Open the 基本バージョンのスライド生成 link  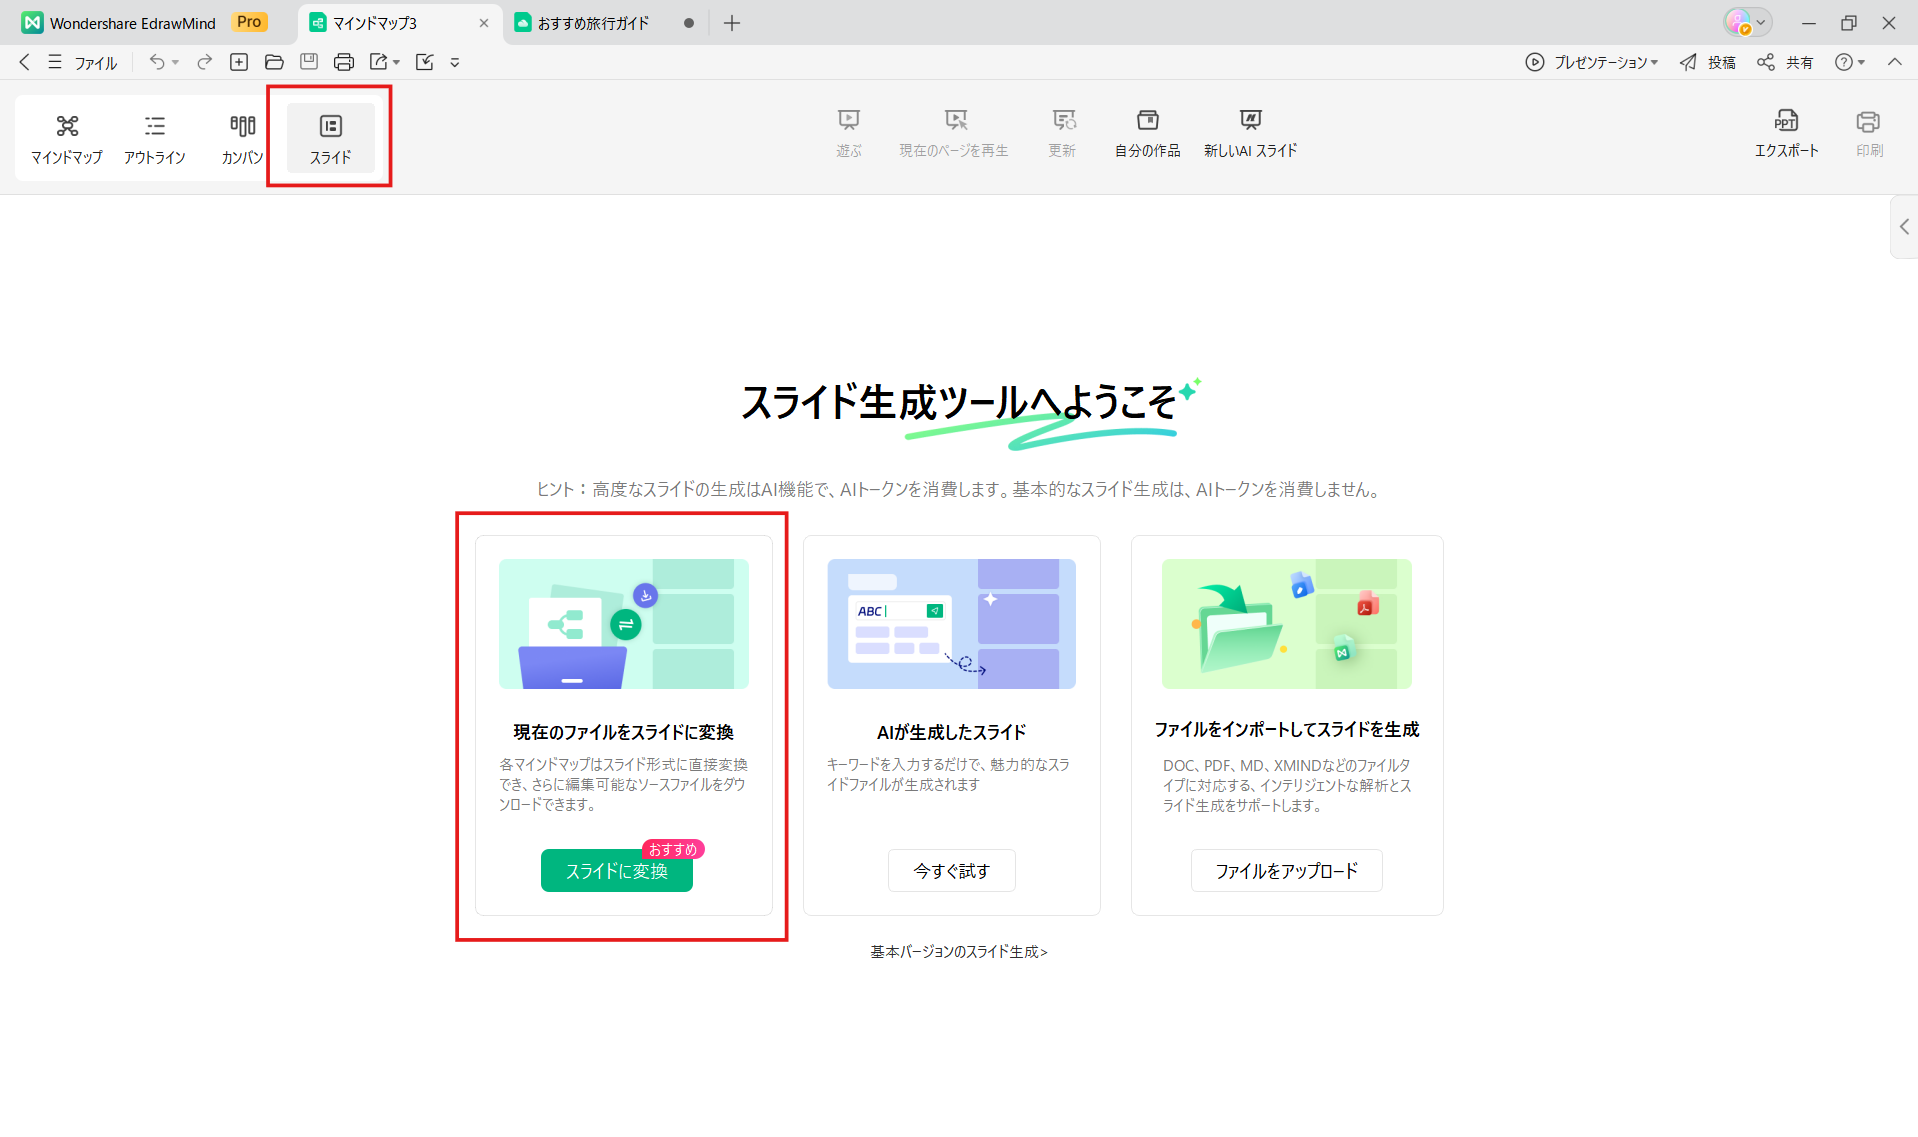(958, 952)
